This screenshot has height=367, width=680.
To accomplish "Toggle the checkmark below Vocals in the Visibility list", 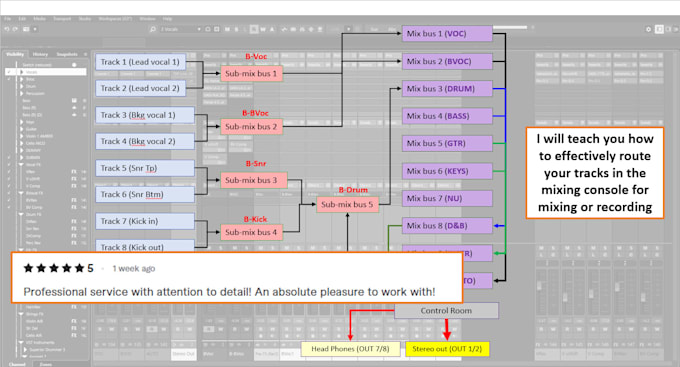I will tap(8, 79).
